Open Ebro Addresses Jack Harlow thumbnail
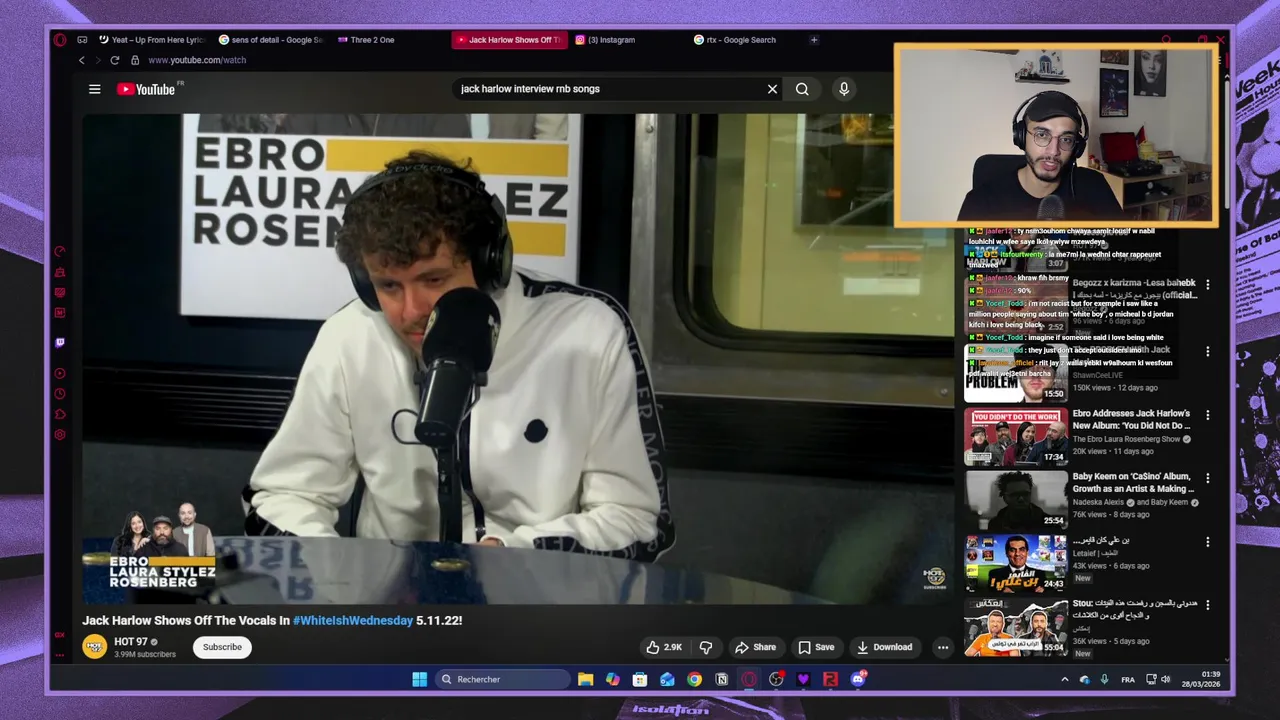This screenshot has width=1280, height=720. (1016, 436)
